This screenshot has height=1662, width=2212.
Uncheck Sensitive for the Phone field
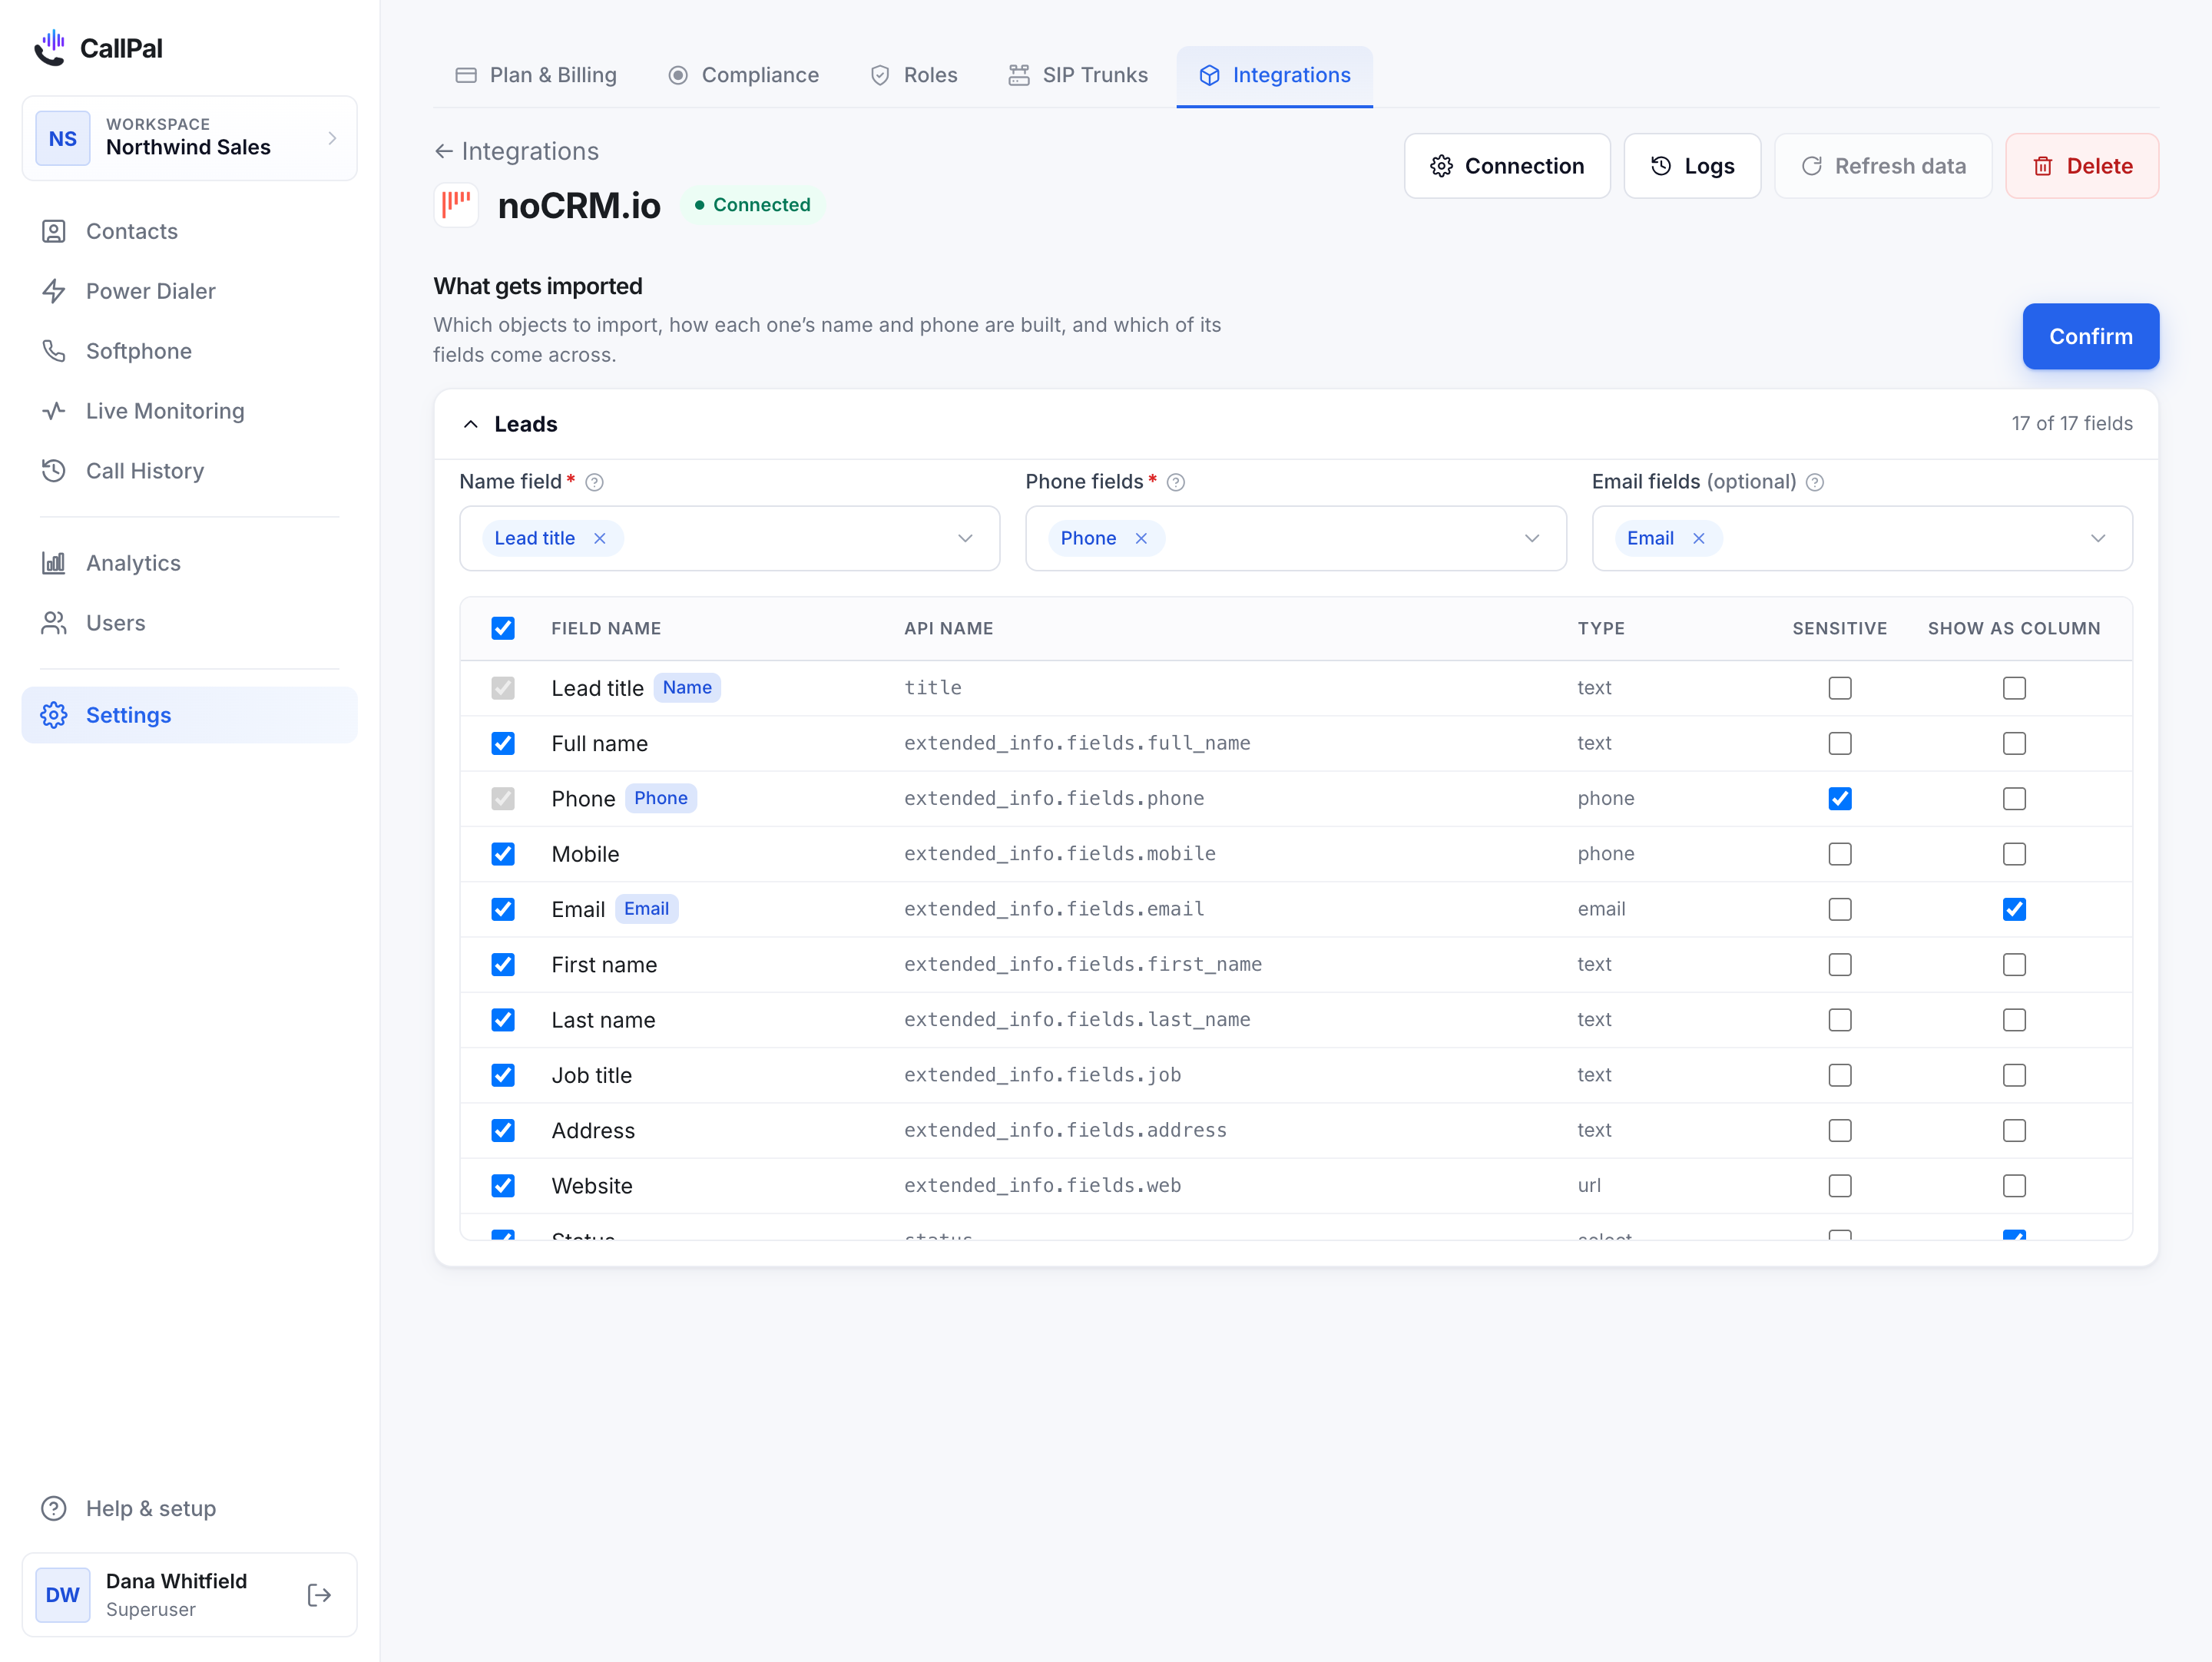1840,798
